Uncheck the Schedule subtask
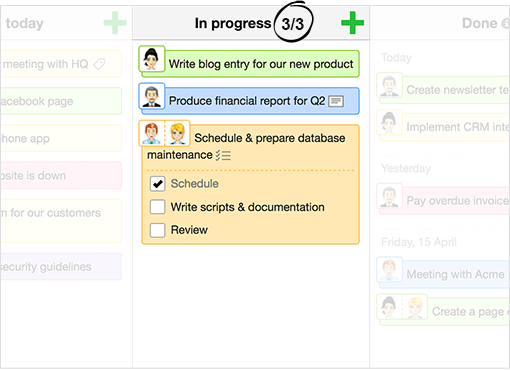 [x=157, y=184]
